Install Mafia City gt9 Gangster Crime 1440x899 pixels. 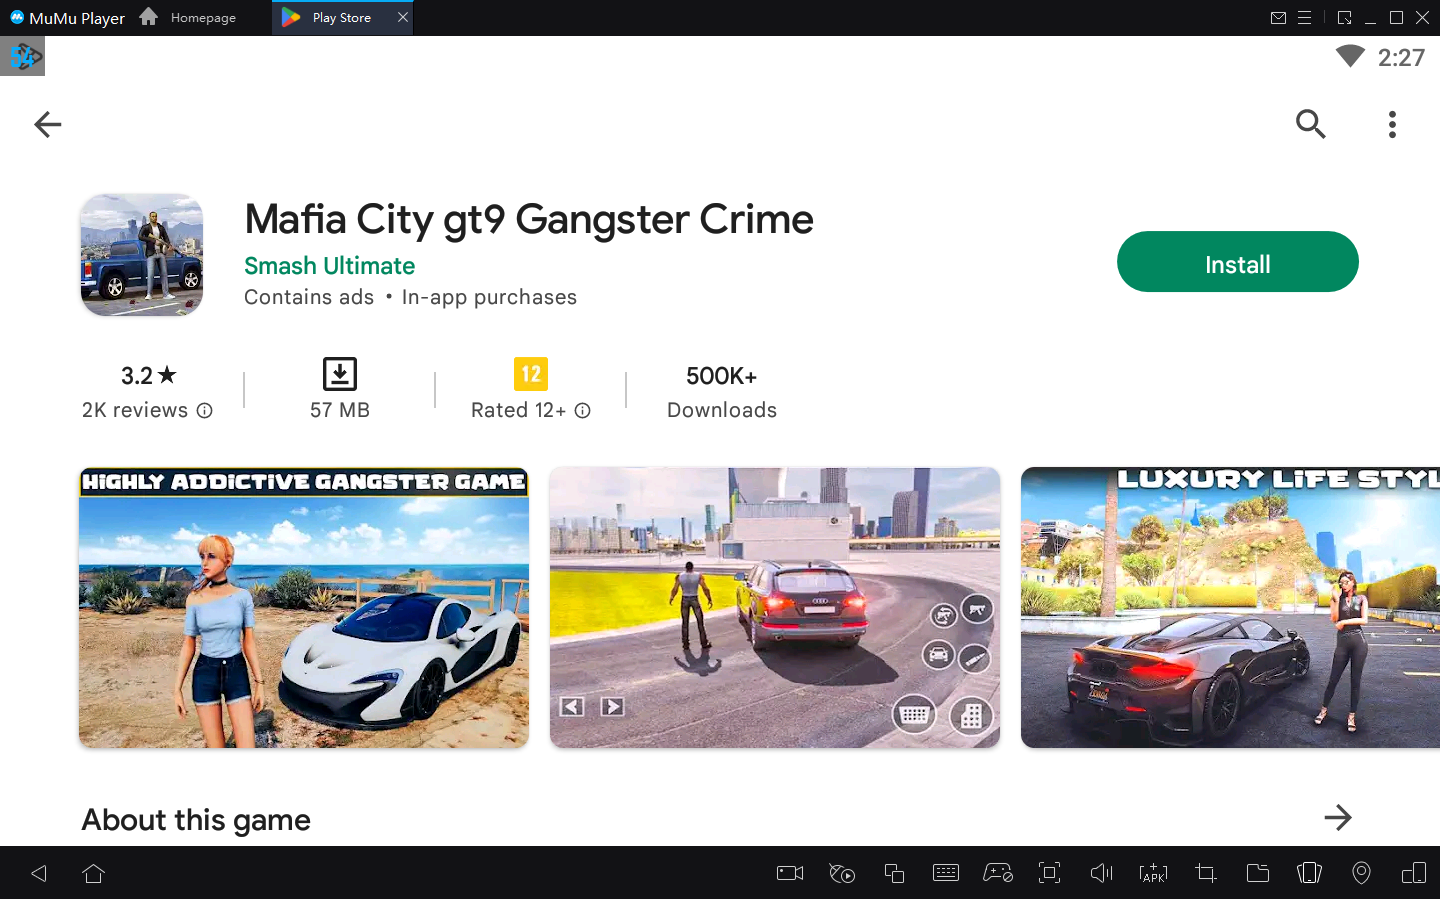click(1237, 262)
